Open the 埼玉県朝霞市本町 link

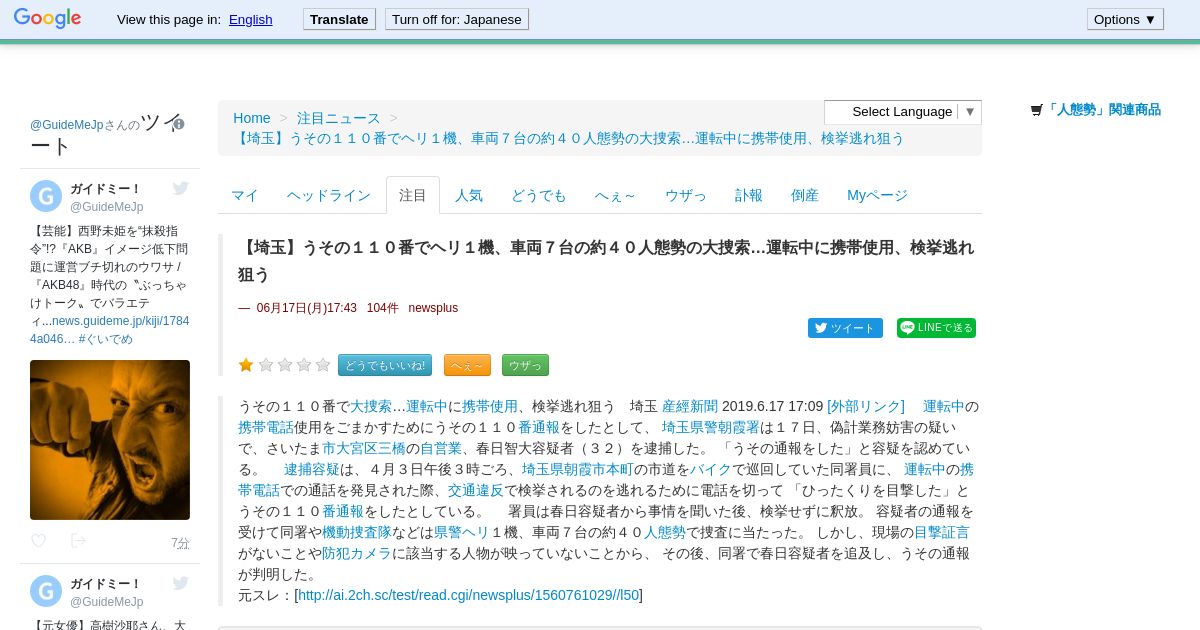(578, 469)
